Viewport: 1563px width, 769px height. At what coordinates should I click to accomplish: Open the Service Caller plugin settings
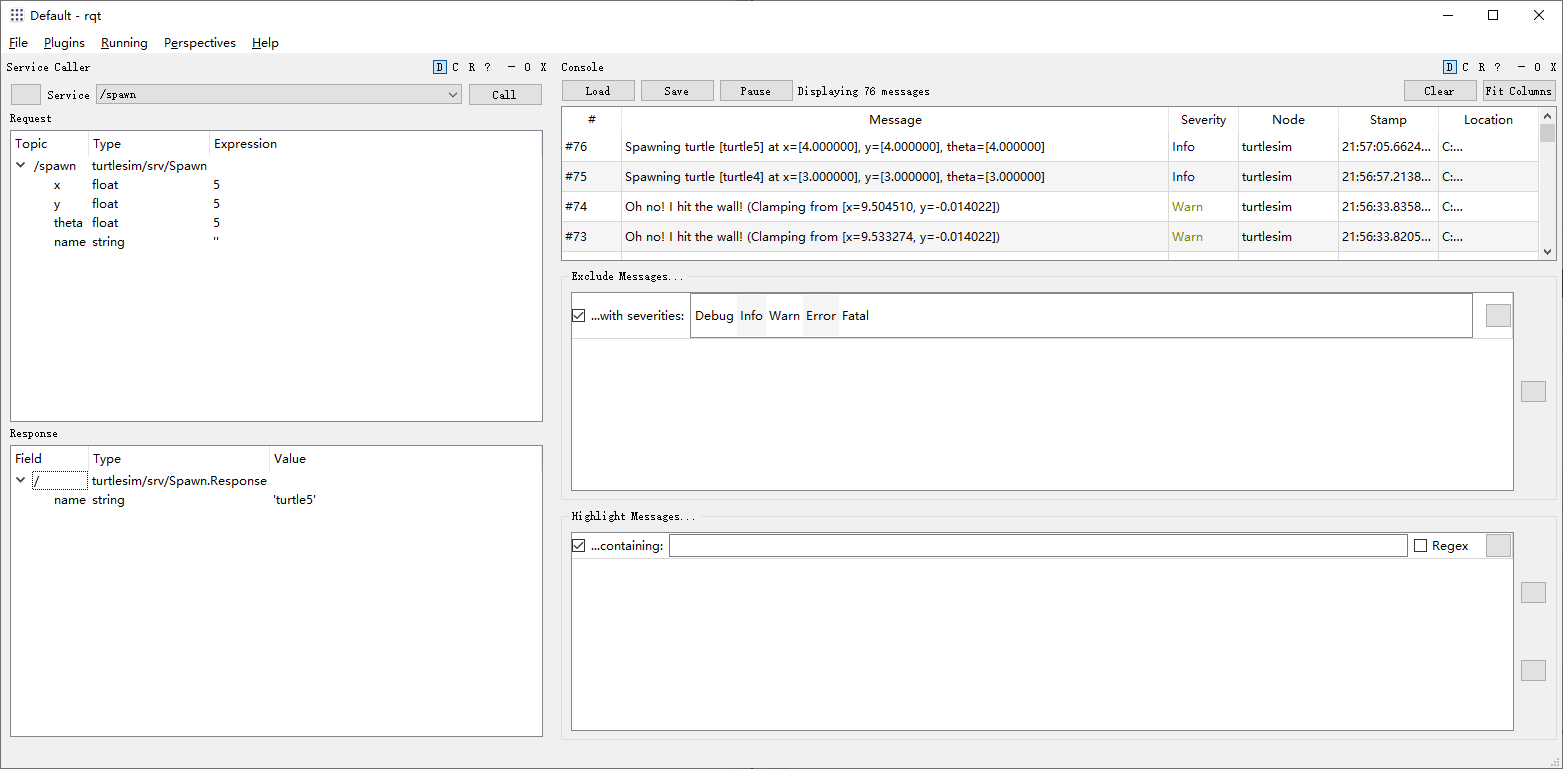tap(455, 67)
